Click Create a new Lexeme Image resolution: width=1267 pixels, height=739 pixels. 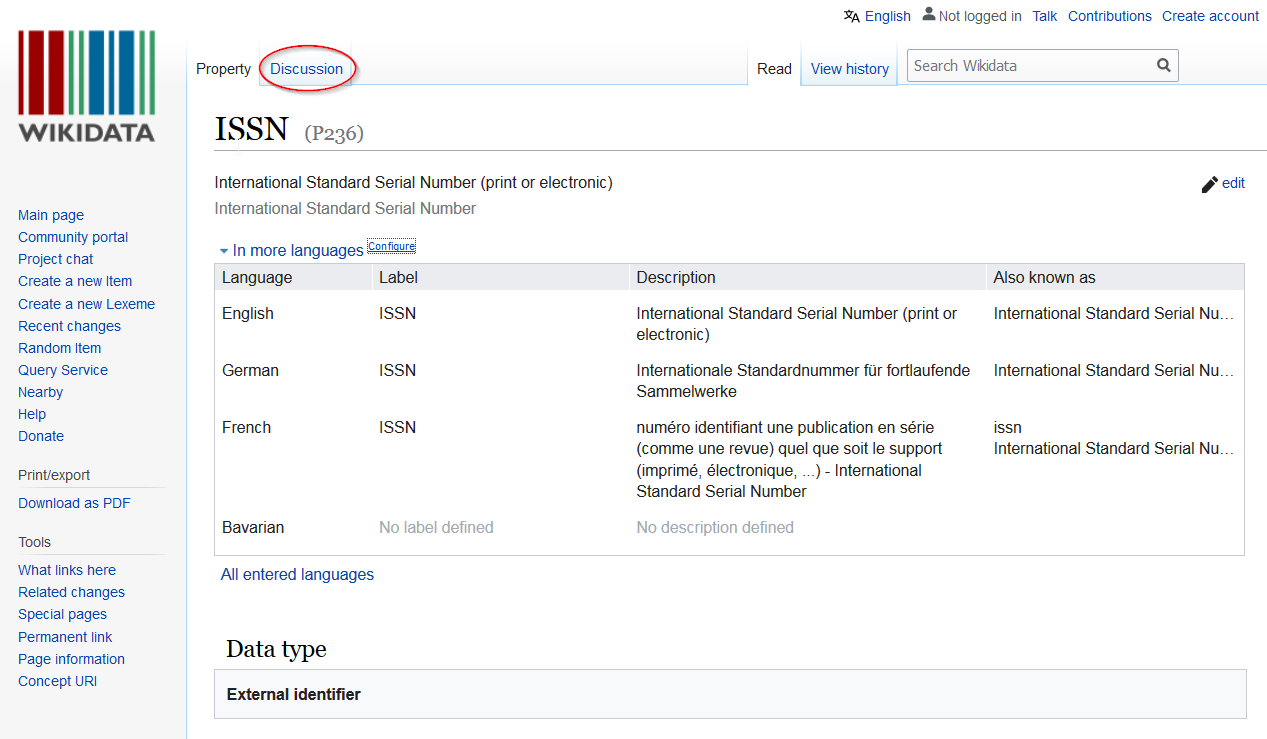[86, 304]
